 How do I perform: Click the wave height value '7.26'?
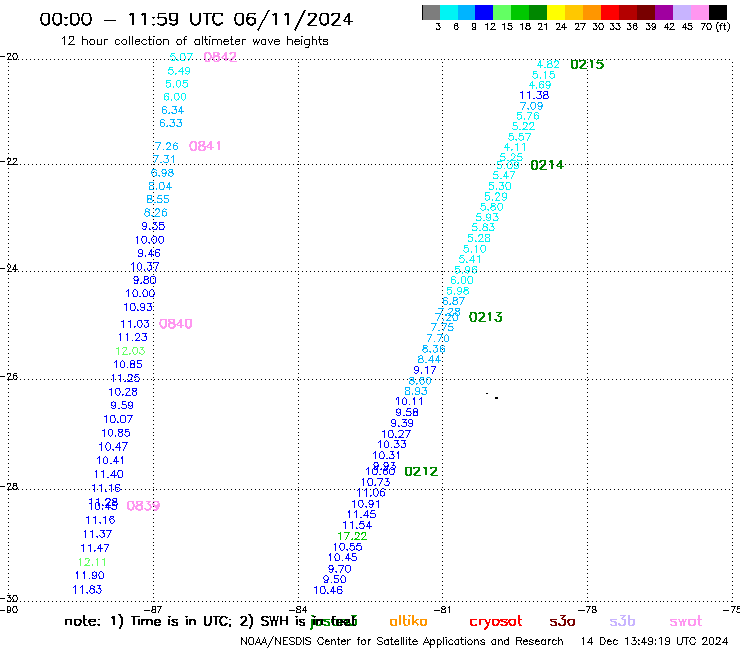click(x=167, y=146)
